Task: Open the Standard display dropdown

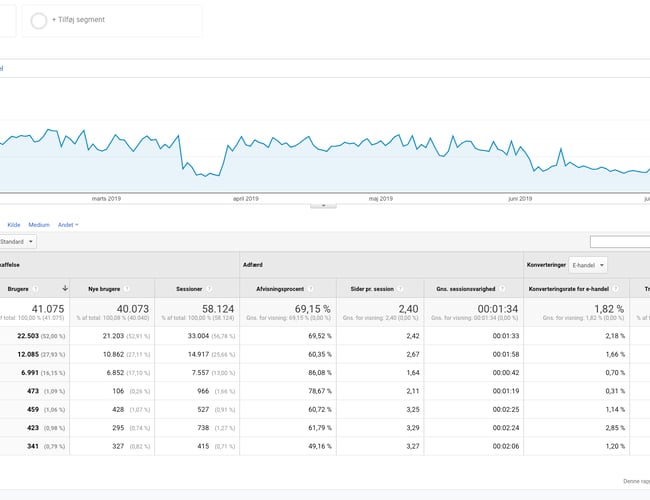Action: [17, 241]
